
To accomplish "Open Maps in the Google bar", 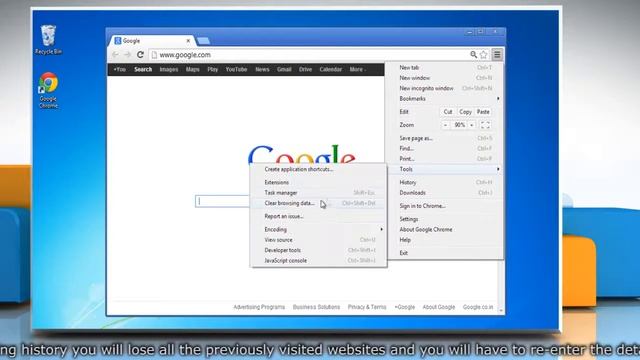I will 193,69.
